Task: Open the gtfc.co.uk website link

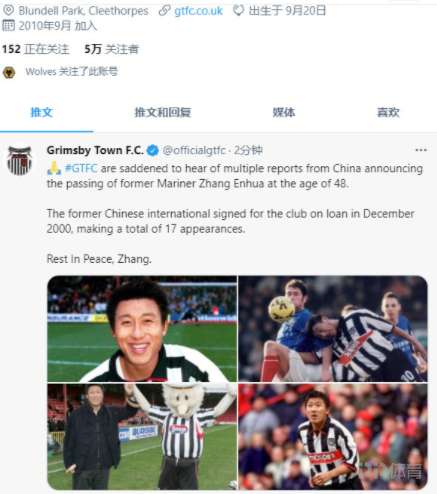Action: tap(198, 11)
